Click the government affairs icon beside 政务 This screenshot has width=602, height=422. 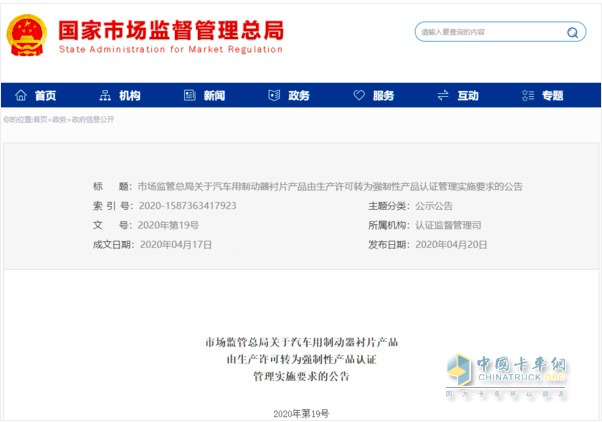274,96
